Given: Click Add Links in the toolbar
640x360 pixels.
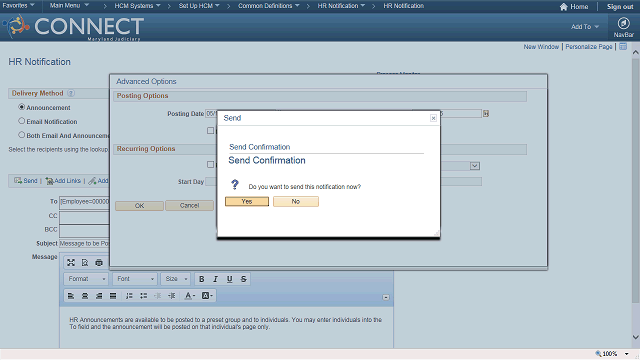Looking at the screenshot, I should [63, 181].
